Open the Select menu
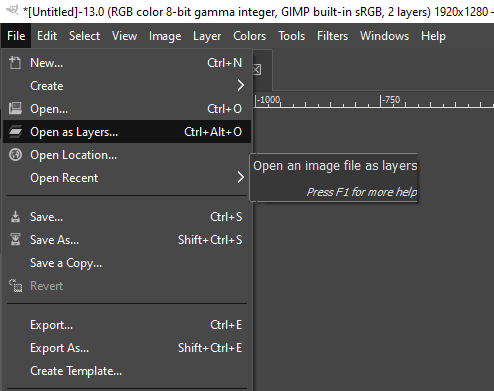494x391 pixels. click(84, 36)
